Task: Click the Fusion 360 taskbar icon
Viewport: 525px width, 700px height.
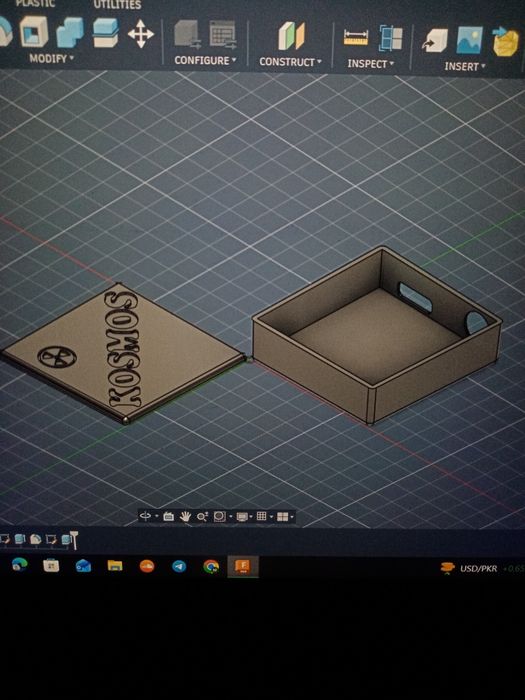Action: click(x=243, y=567)
